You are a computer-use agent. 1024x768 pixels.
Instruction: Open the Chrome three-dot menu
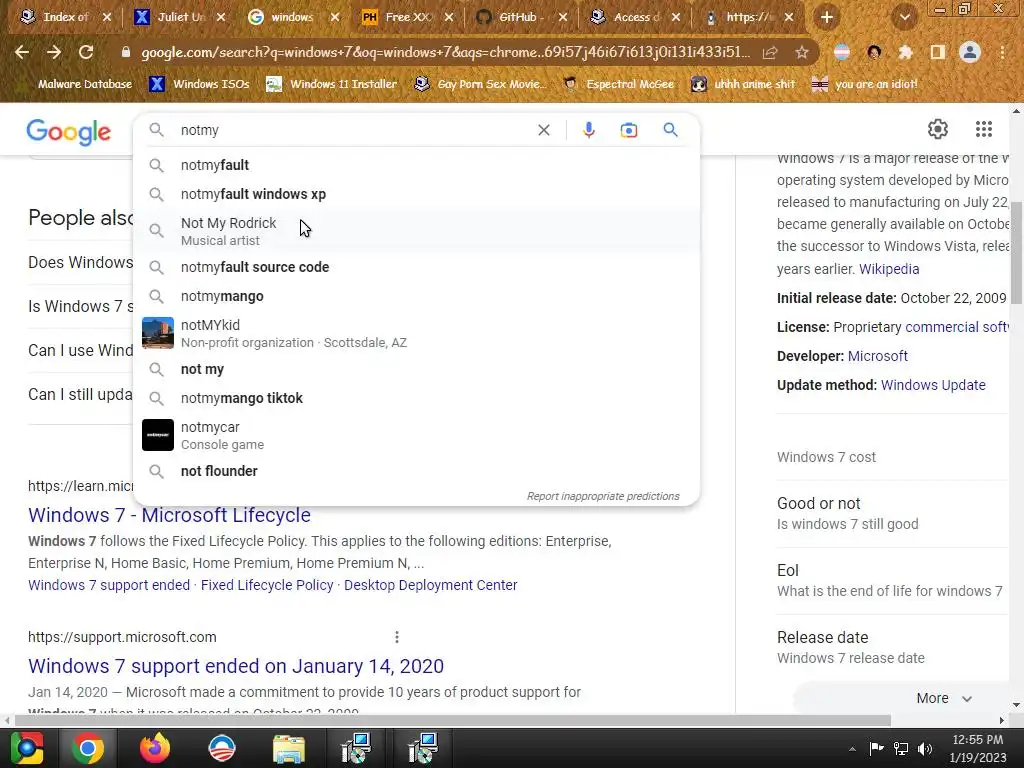(x=1002, y=52)
